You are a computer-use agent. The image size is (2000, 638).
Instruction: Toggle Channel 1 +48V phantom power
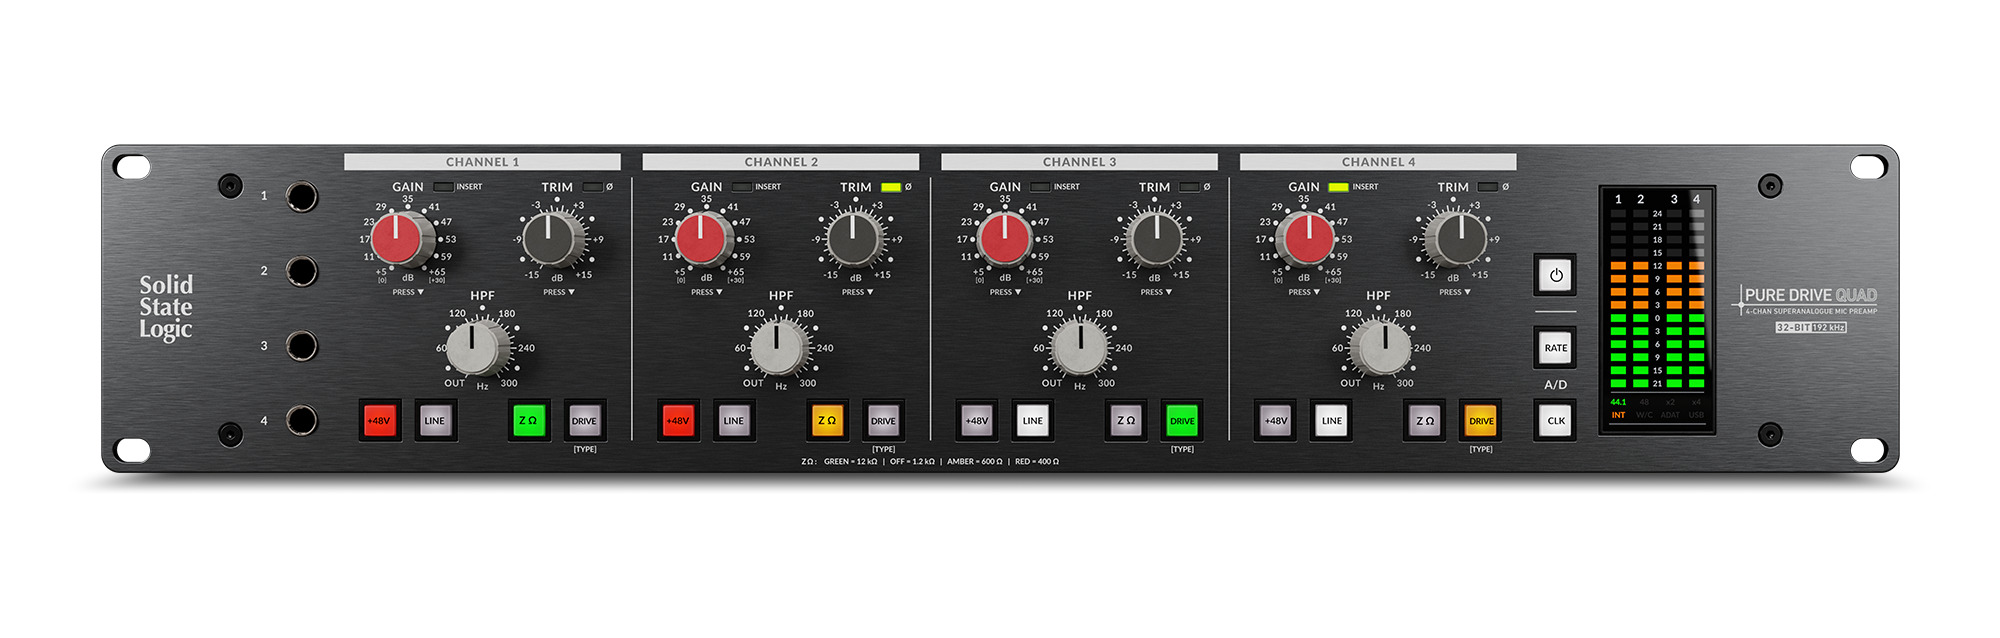tap(379, 421)
